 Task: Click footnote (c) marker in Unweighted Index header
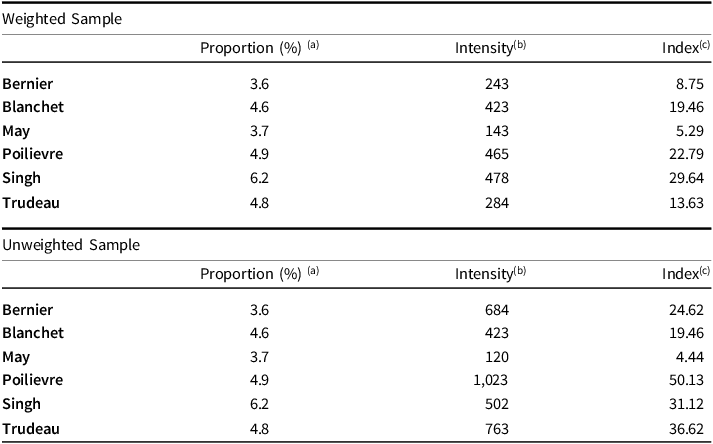(705, 271)
